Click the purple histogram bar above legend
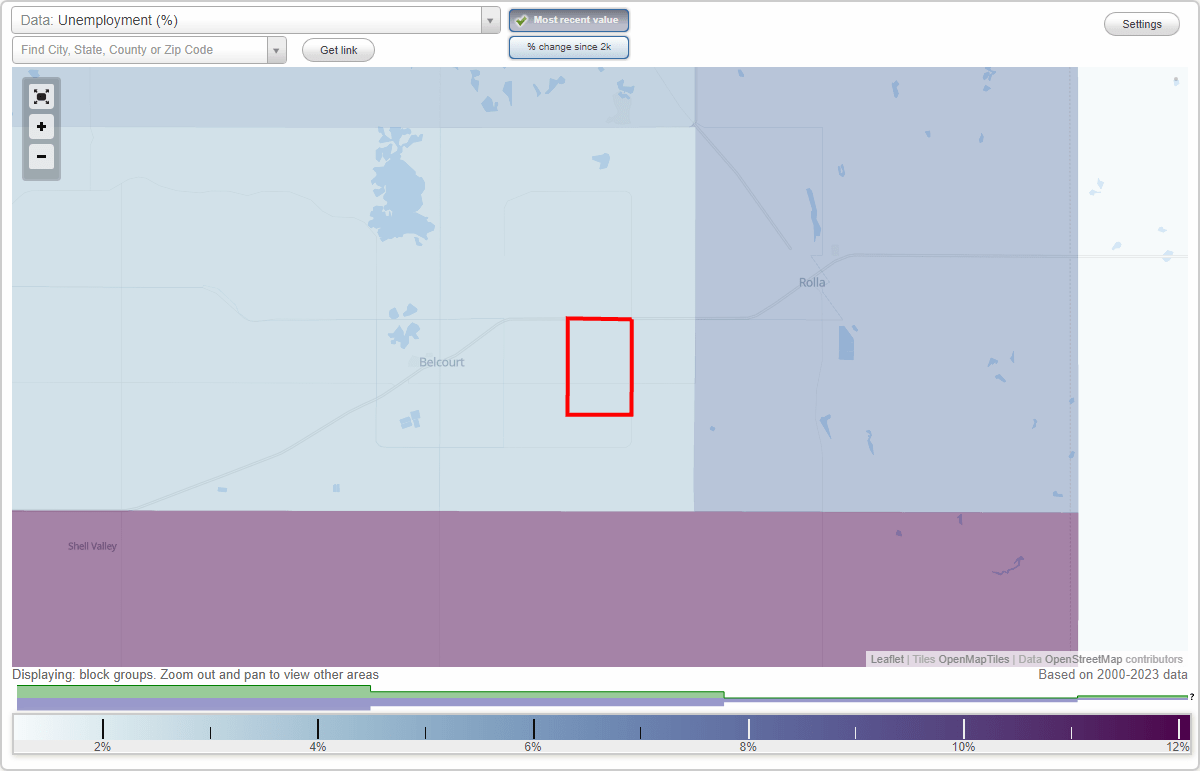Image resolution: width=1200 pixels, height=771 pixels. coord(193,704)
